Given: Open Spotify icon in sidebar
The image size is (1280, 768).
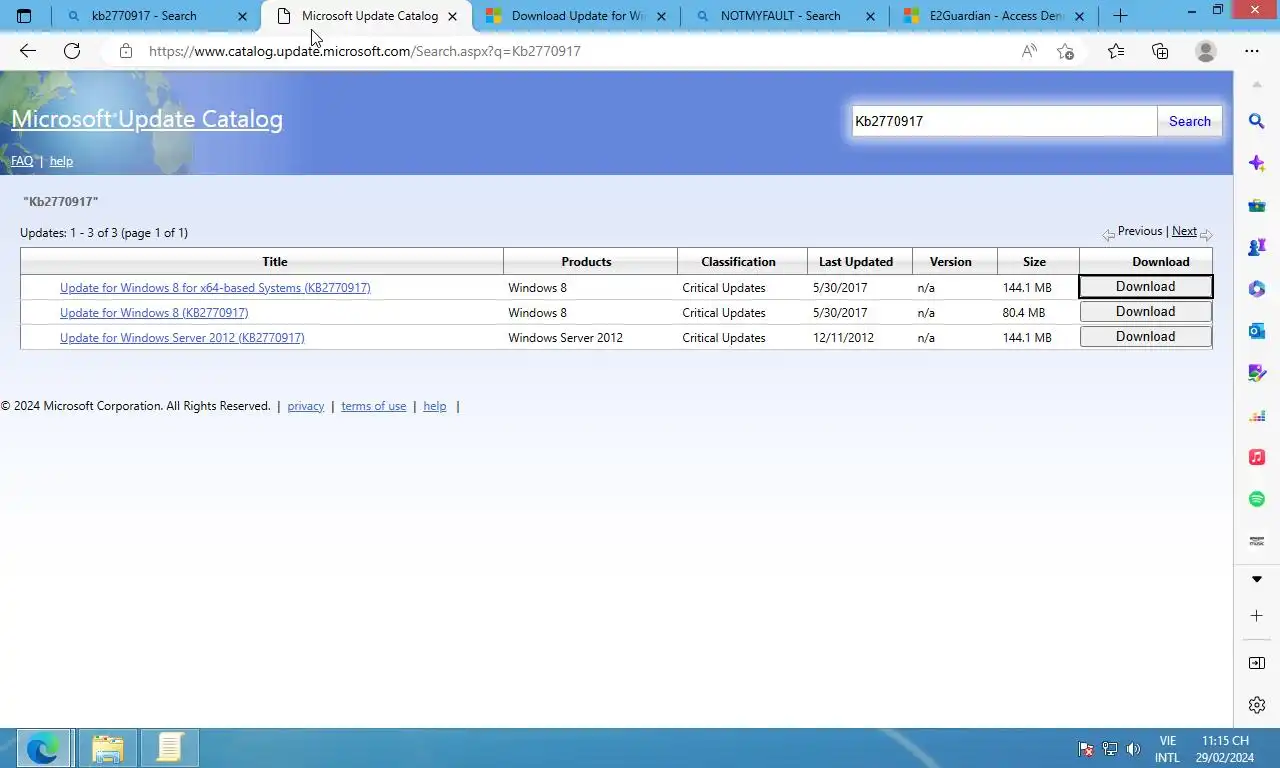Looking at the screenshot, I should tap(1257, 499).
